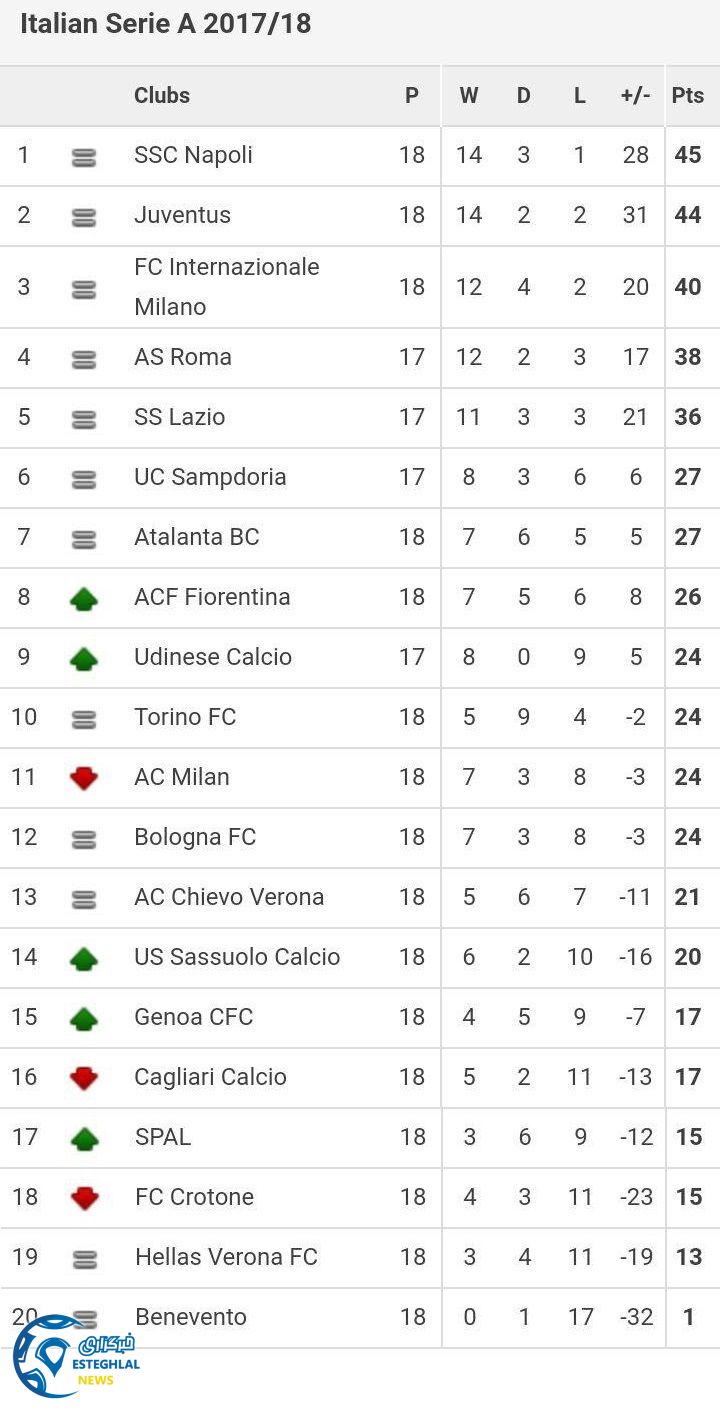Viewport: 720px width, 1420px height.
Task: Click Napoli's 45 points value
Action: click(687, 155)
